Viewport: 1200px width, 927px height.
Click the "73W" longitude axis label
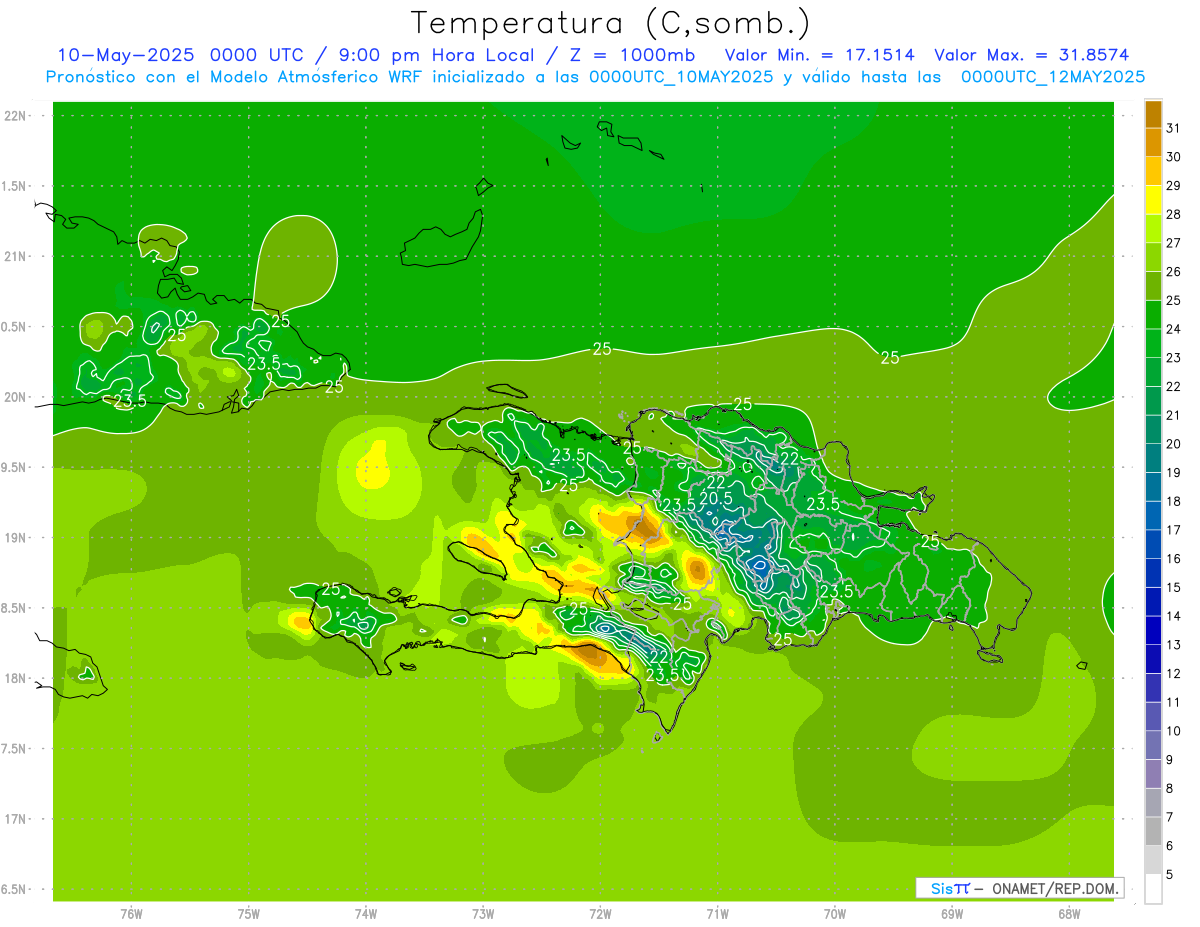click(x=483, y=914)
